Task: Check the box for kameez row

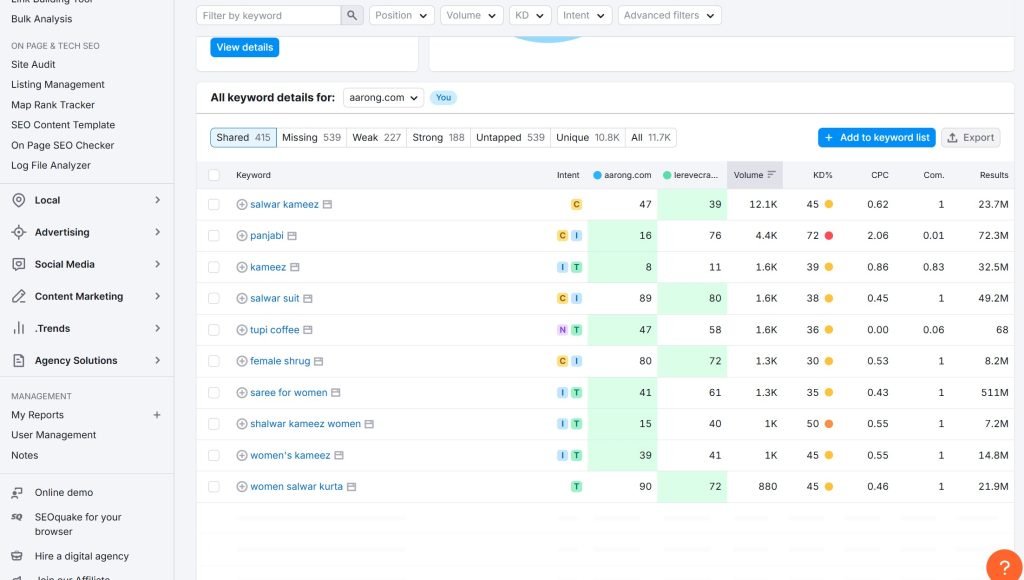Action: click(214, 267)
